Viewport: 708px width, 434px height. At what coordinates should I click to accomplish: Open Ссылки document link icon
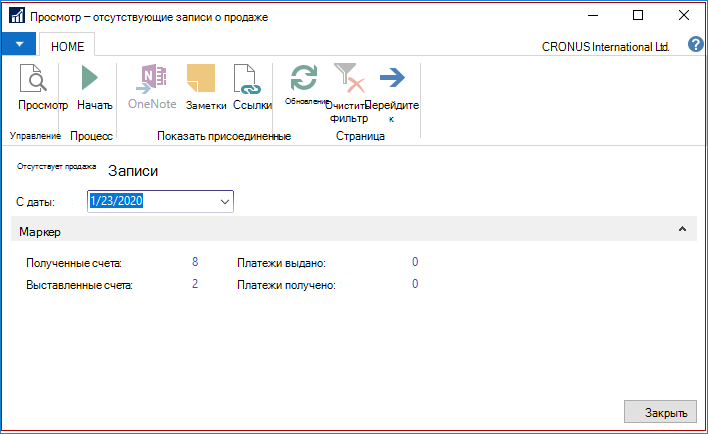click(247, 79)
